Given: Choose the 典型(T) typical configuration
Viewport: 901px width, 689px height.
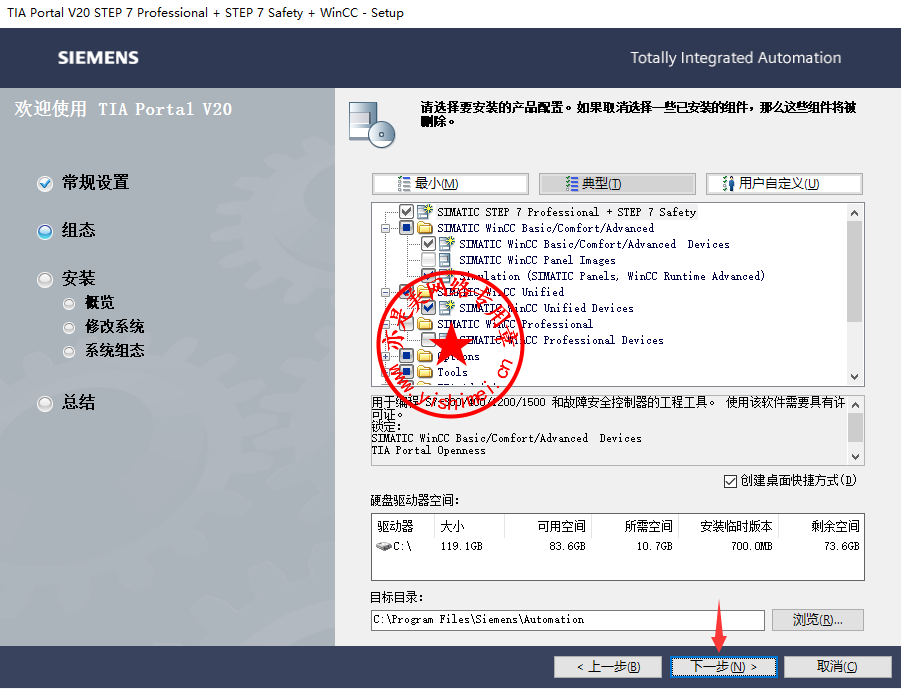Looking at the screenshot, I should pos(617,184).
